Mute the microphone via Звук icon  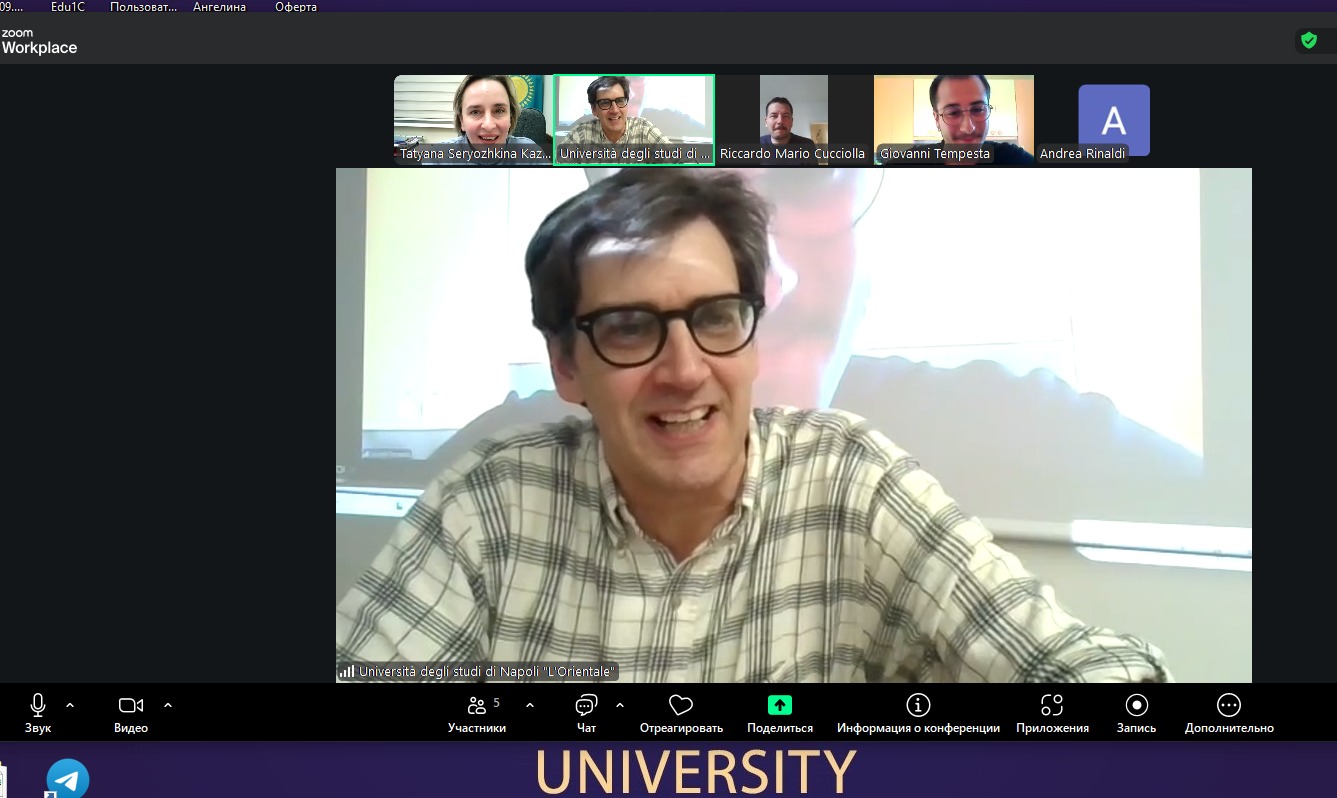(38, 706)
